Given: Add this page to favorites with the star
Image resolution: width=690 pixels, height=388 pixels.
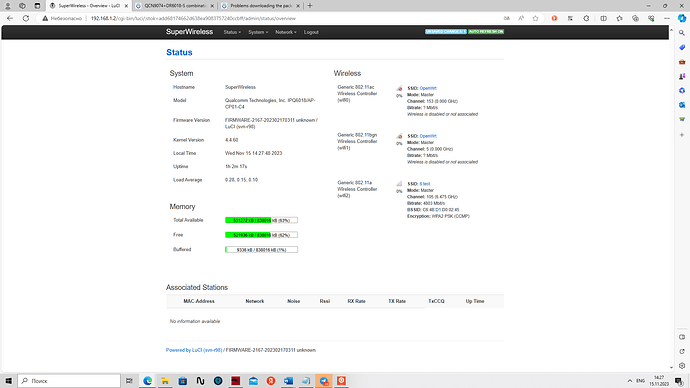Looking at the screenshot, I should pyautogui.click(x=535, y=18).
